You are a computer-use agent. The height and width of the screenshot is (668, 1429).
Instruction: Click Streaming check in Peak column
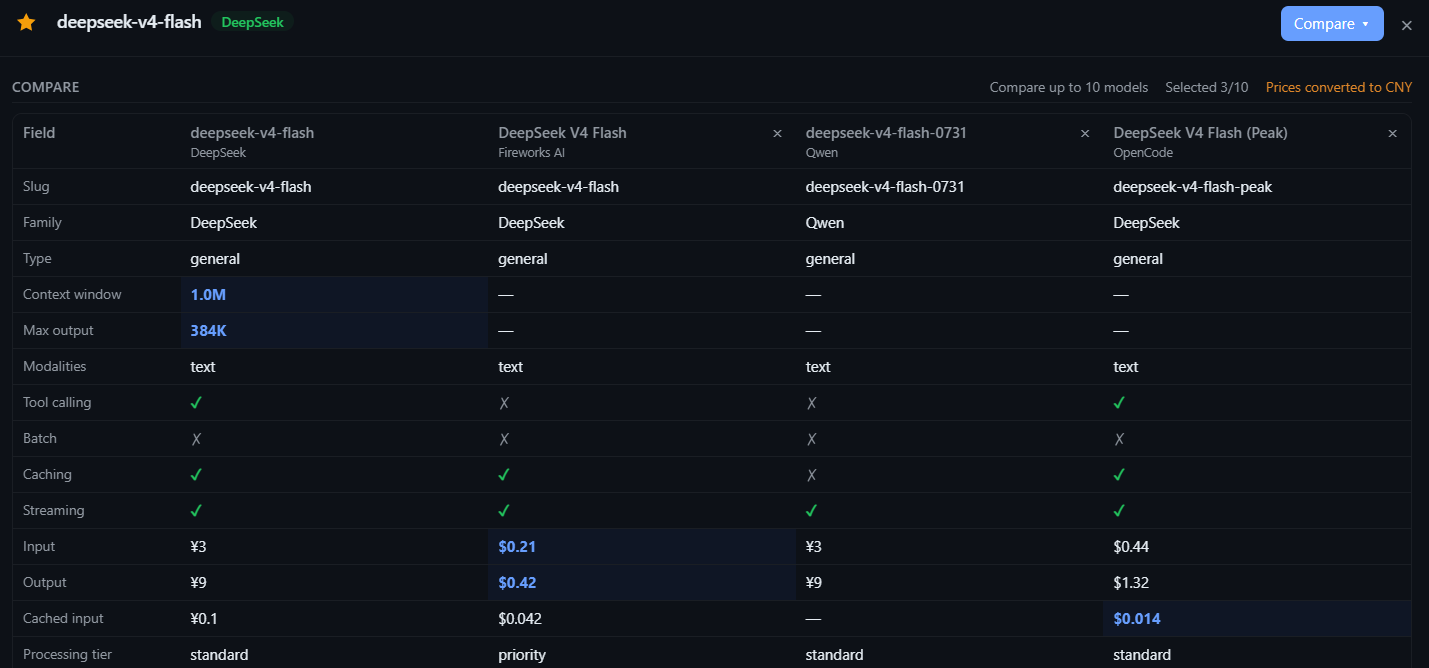pyautogui.click(x=1119, y=510)
